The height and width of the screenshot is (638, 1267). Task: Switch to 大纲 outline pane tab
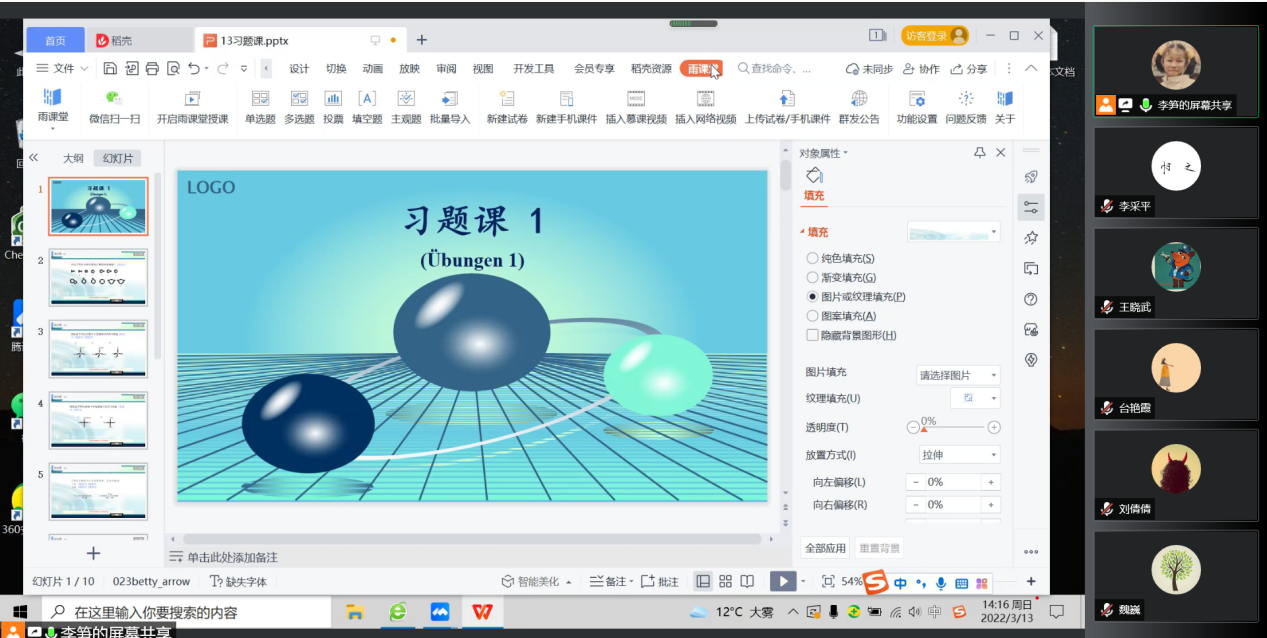[x=73, y=158]
